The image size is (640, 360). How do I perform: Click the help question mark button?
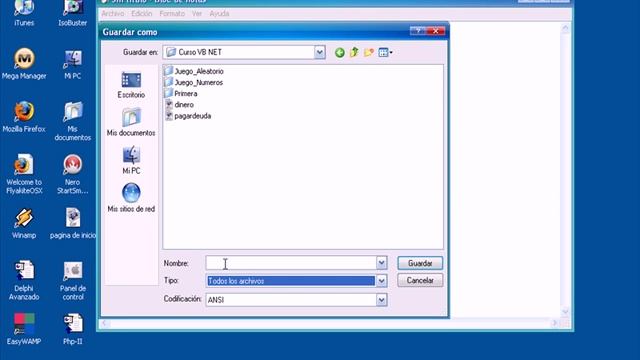pos(418,31)
